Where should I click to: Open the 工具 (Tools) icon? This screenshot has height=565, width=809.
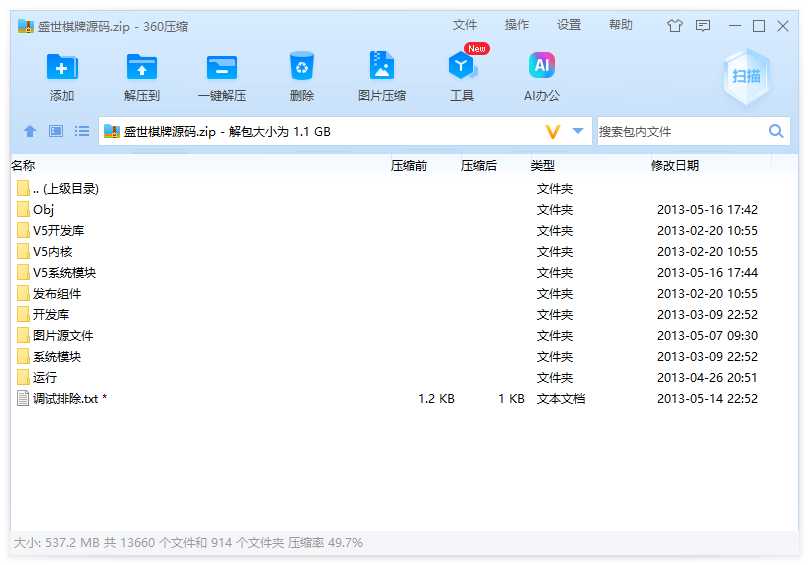[462, 66]
